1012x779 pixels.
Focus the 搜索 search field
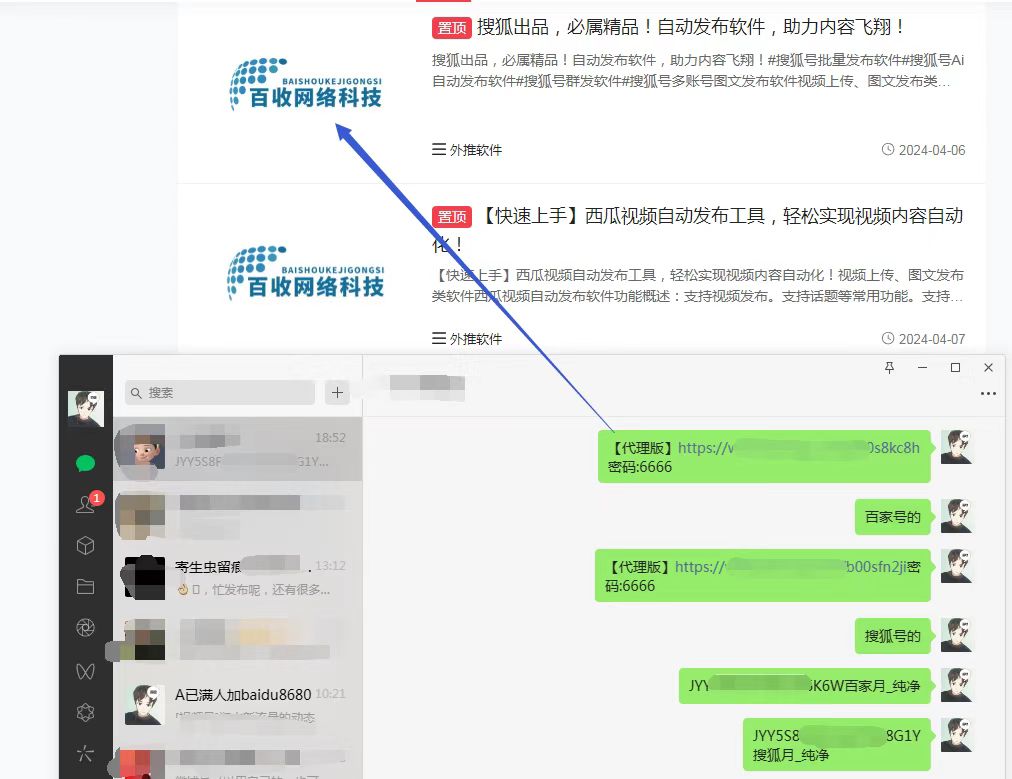point(219,392)
